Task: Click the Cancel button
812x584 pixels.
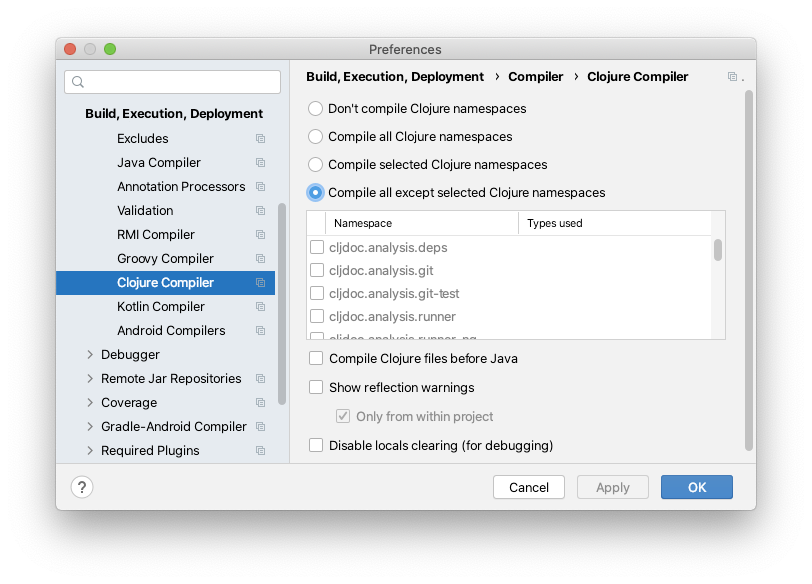Action: tap(529, 487)
